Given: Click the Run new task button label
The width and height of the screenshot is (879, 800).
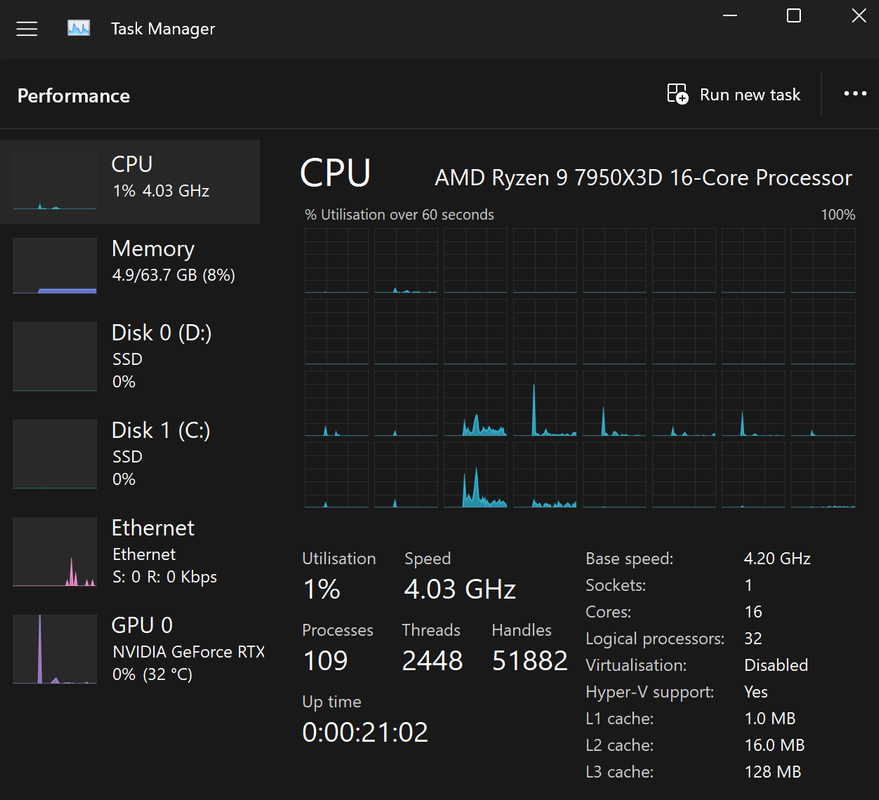Looking at the screenshot, I should pos(750,94).
